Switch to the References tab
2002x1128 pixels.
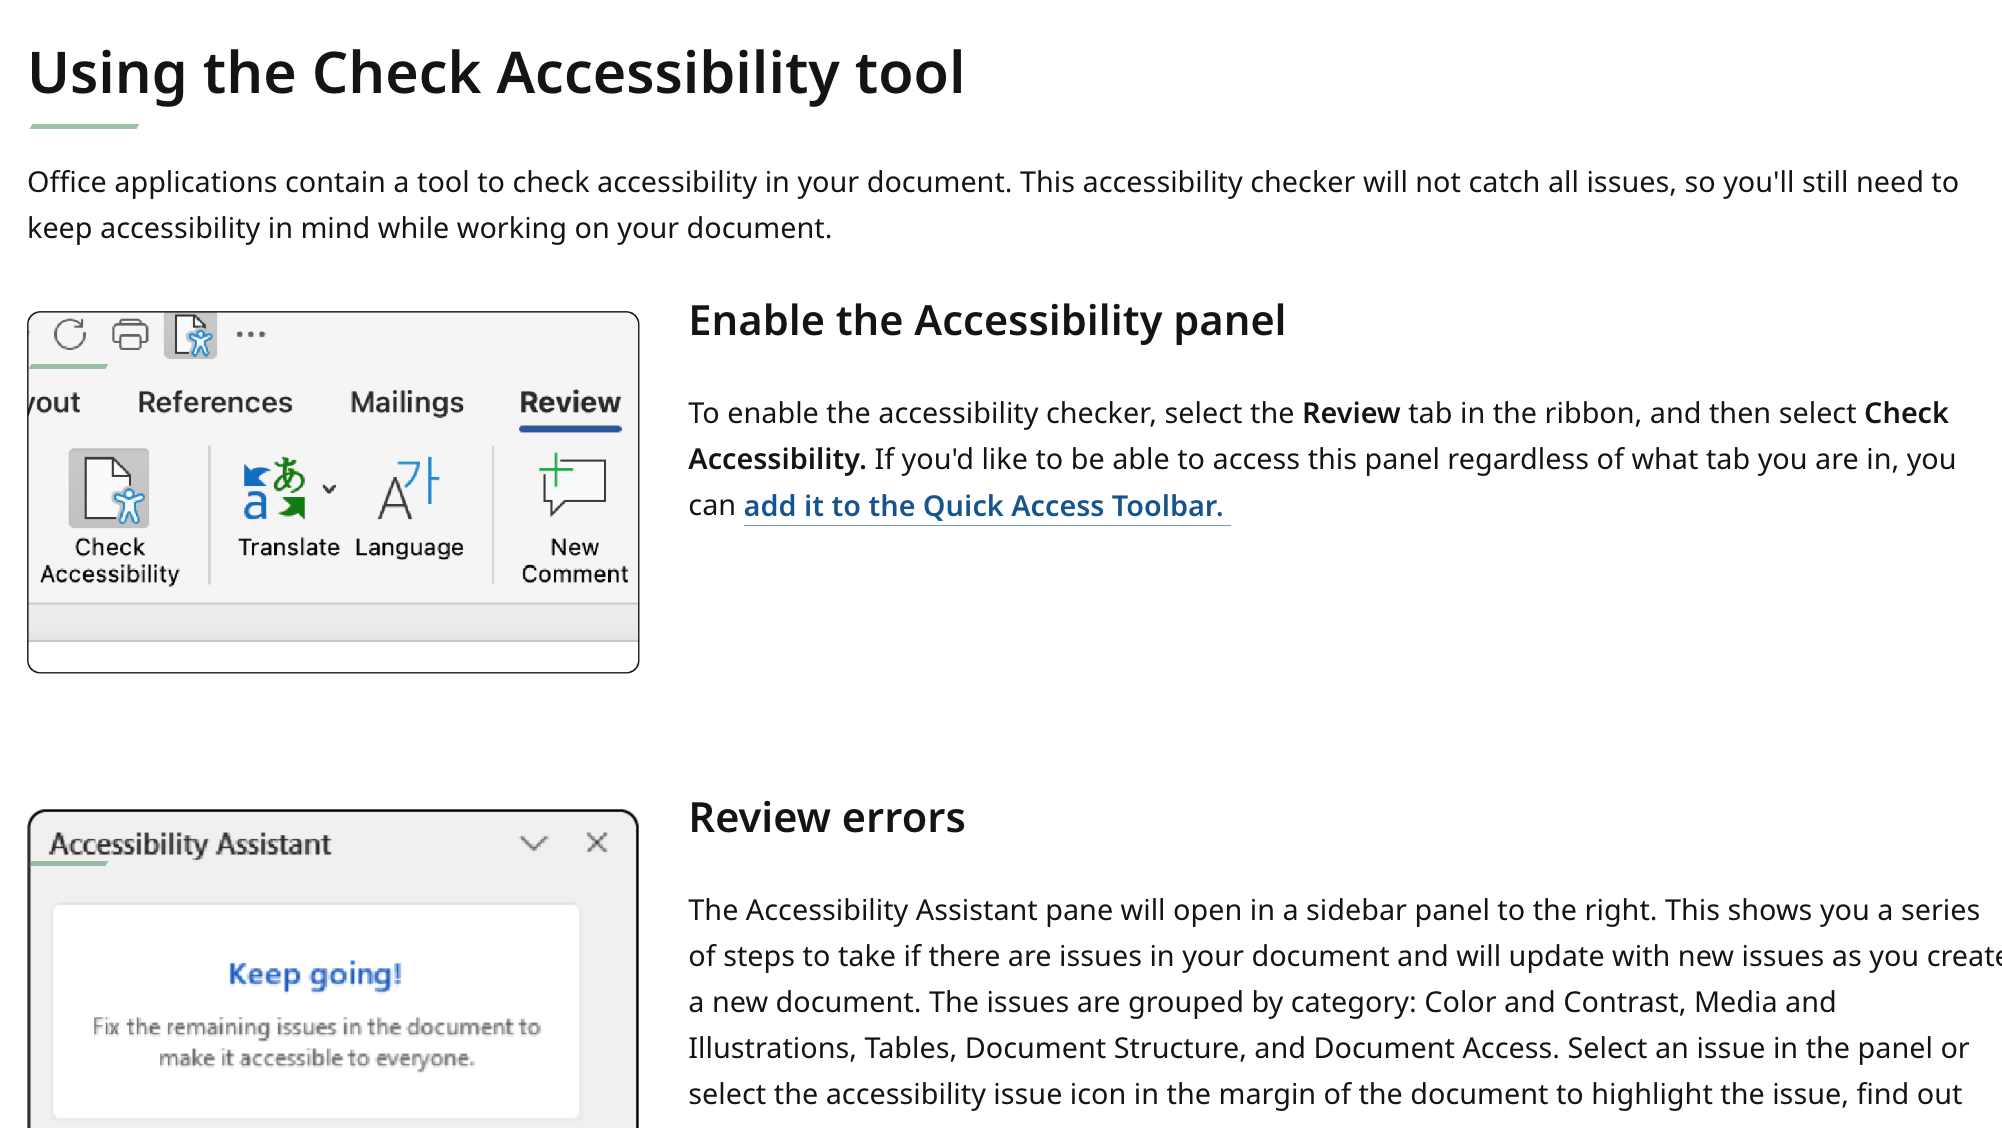[x=215, y=402]
